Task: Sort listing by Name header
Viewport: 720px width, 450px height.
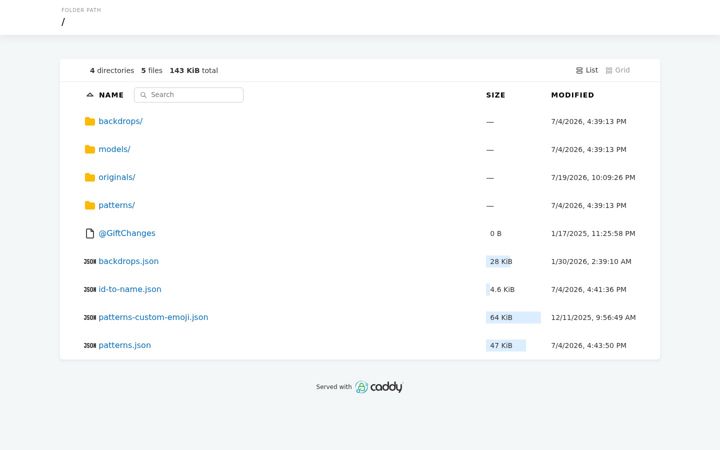Action: pos(111,95)
